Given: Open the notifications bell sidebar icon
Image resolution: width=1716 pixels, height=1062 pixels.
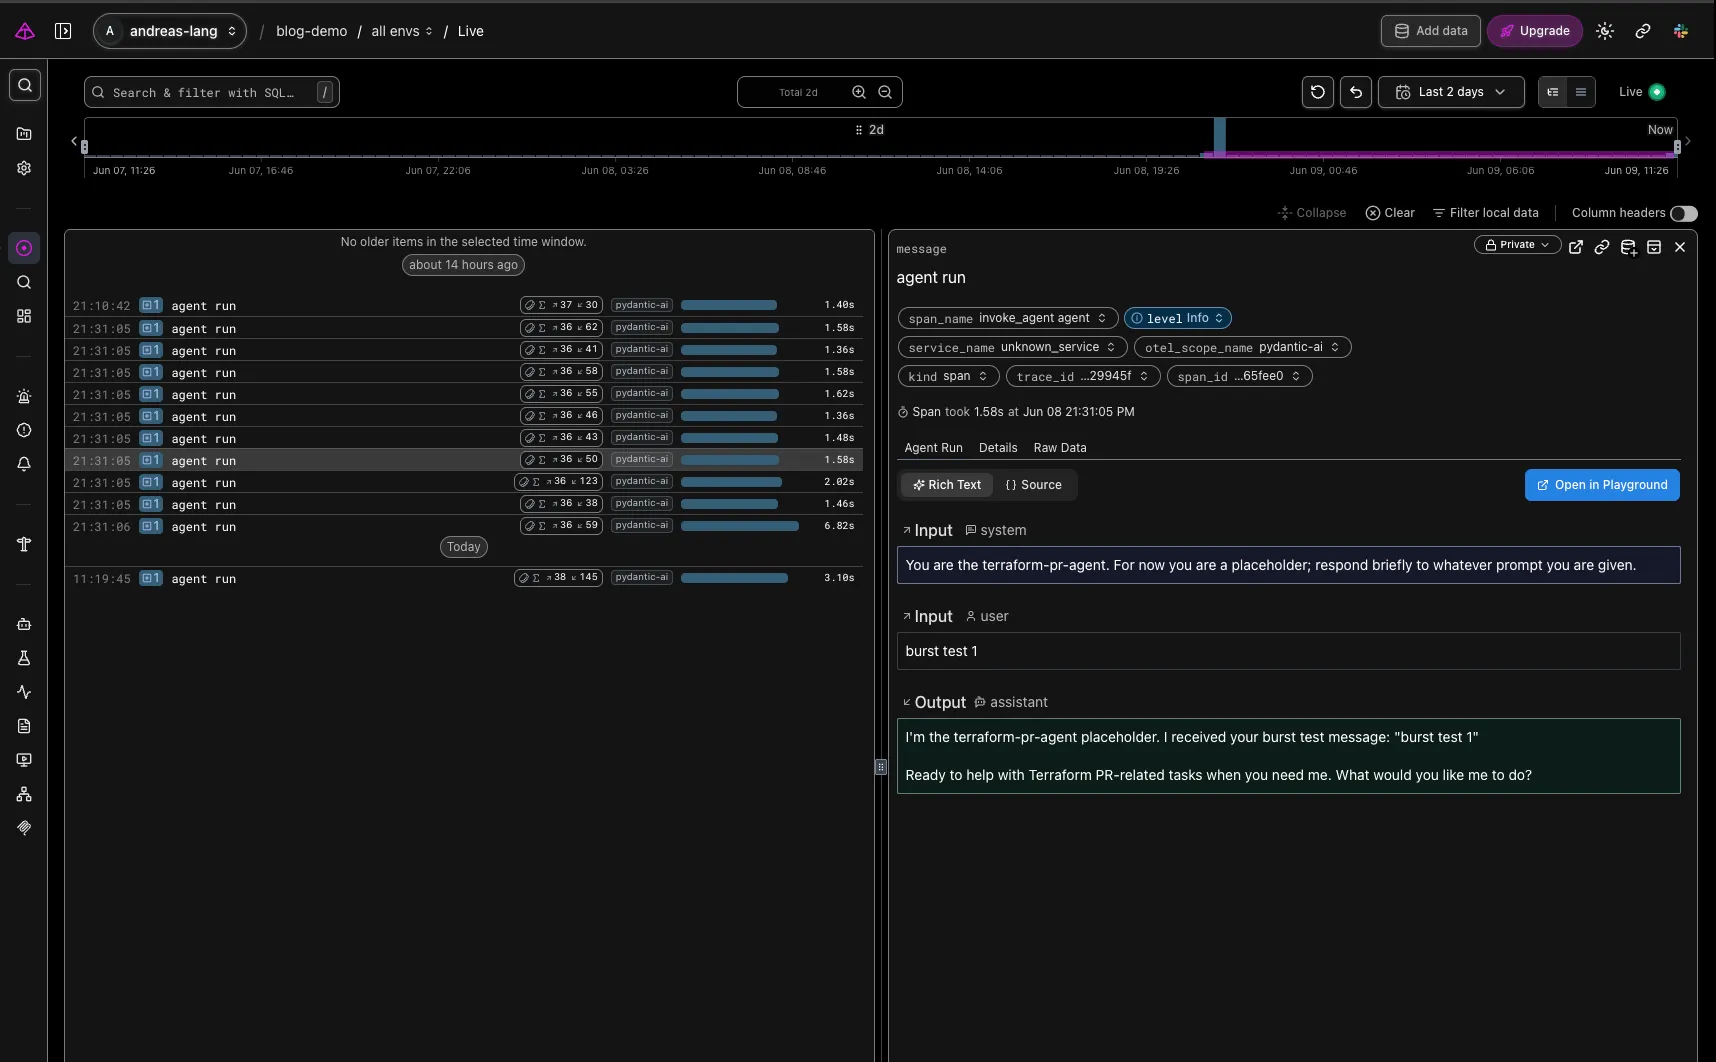Looking at the screenshot, I should (x=24, y=464).
